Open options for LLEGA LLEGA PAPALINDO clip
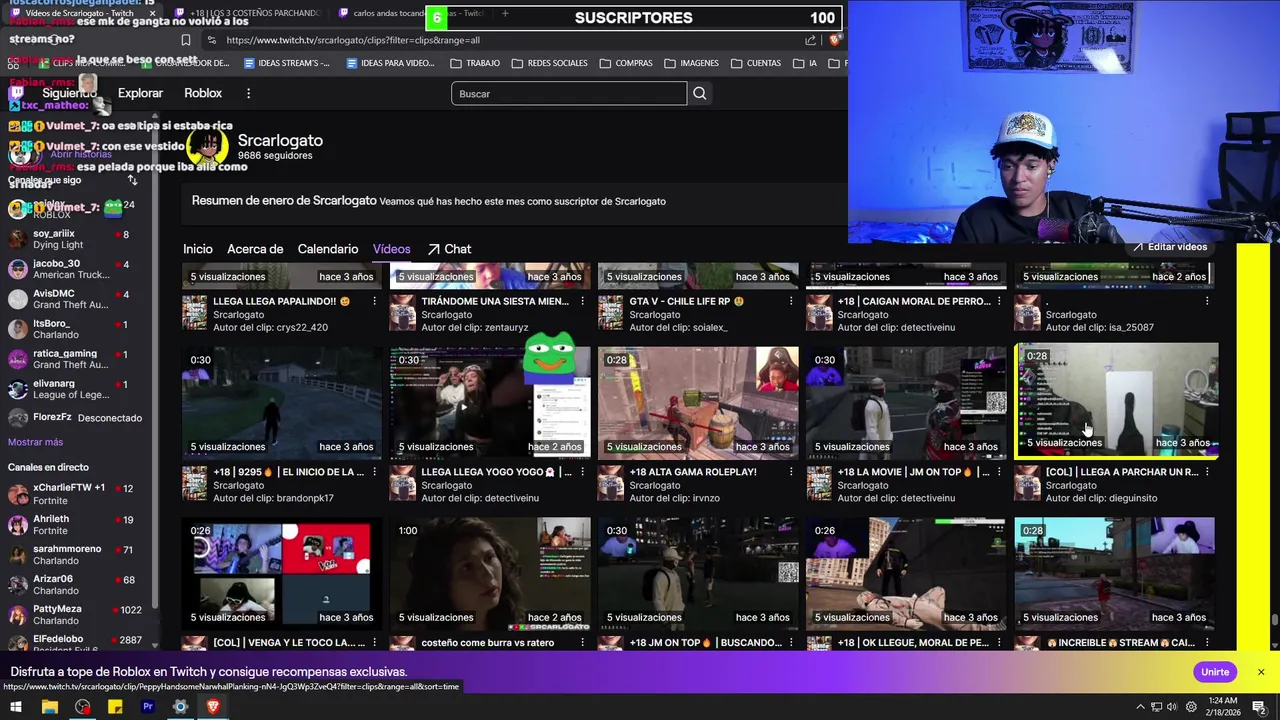The image size is (1280, 720). [374, 301]
